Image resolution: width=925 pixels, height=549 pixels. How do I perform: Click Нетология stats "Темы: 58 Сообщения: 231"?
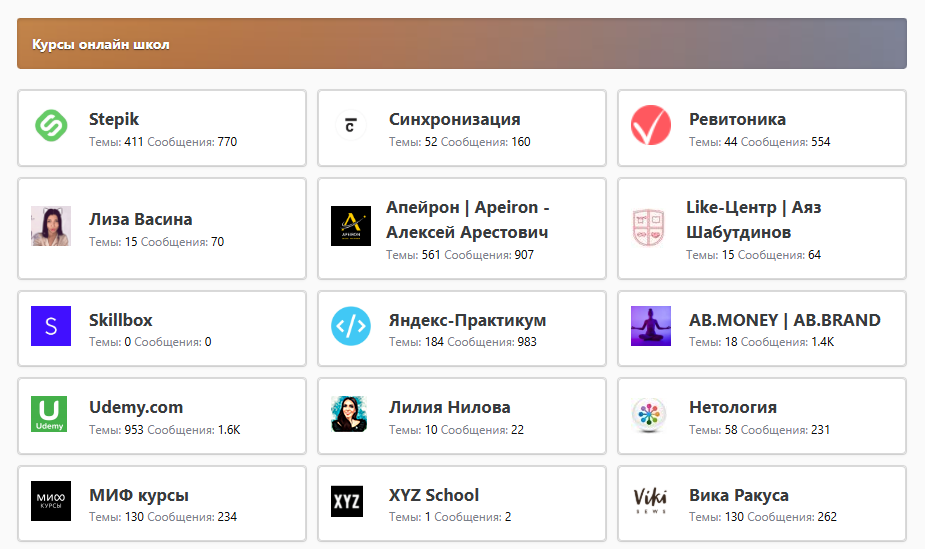pos(759,430)
